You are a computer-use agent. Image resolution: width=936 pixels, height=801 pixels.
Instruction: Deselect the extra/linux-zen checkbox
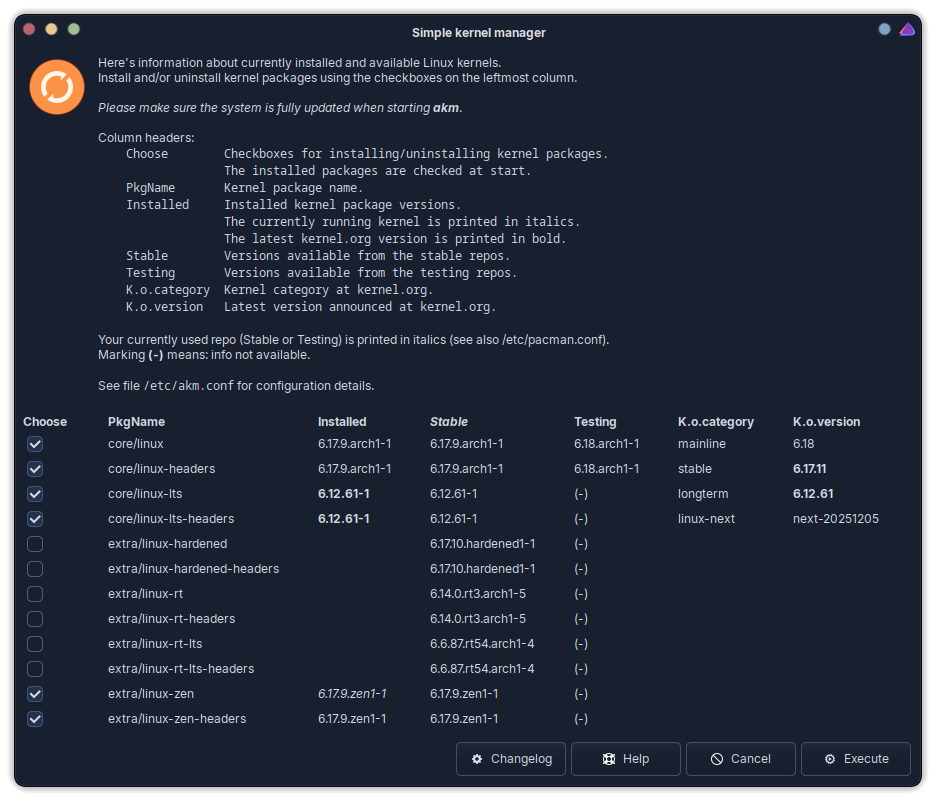35,694
